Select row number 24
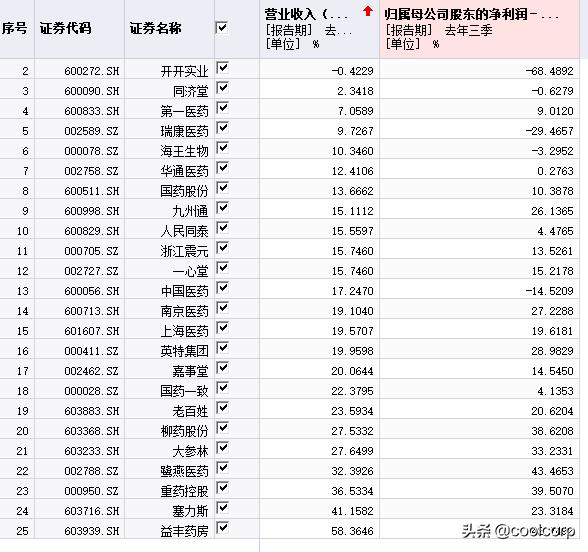Image resolution: width=588 pixels, height=552 pixels. point(22,511)
